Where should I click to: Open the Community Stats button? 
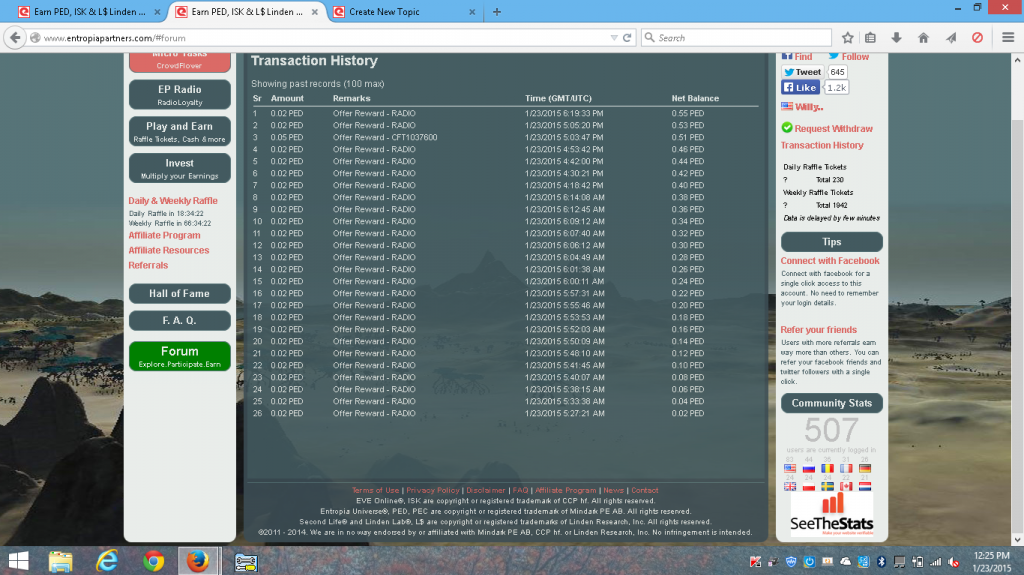pyautogui.click(x=832, y=403)
